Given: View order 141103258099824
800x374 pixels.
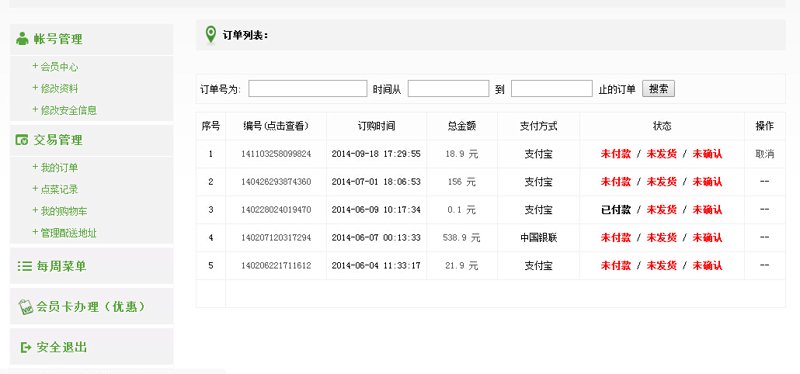Looking at the screenshot, I should click(x=276, y=154).
